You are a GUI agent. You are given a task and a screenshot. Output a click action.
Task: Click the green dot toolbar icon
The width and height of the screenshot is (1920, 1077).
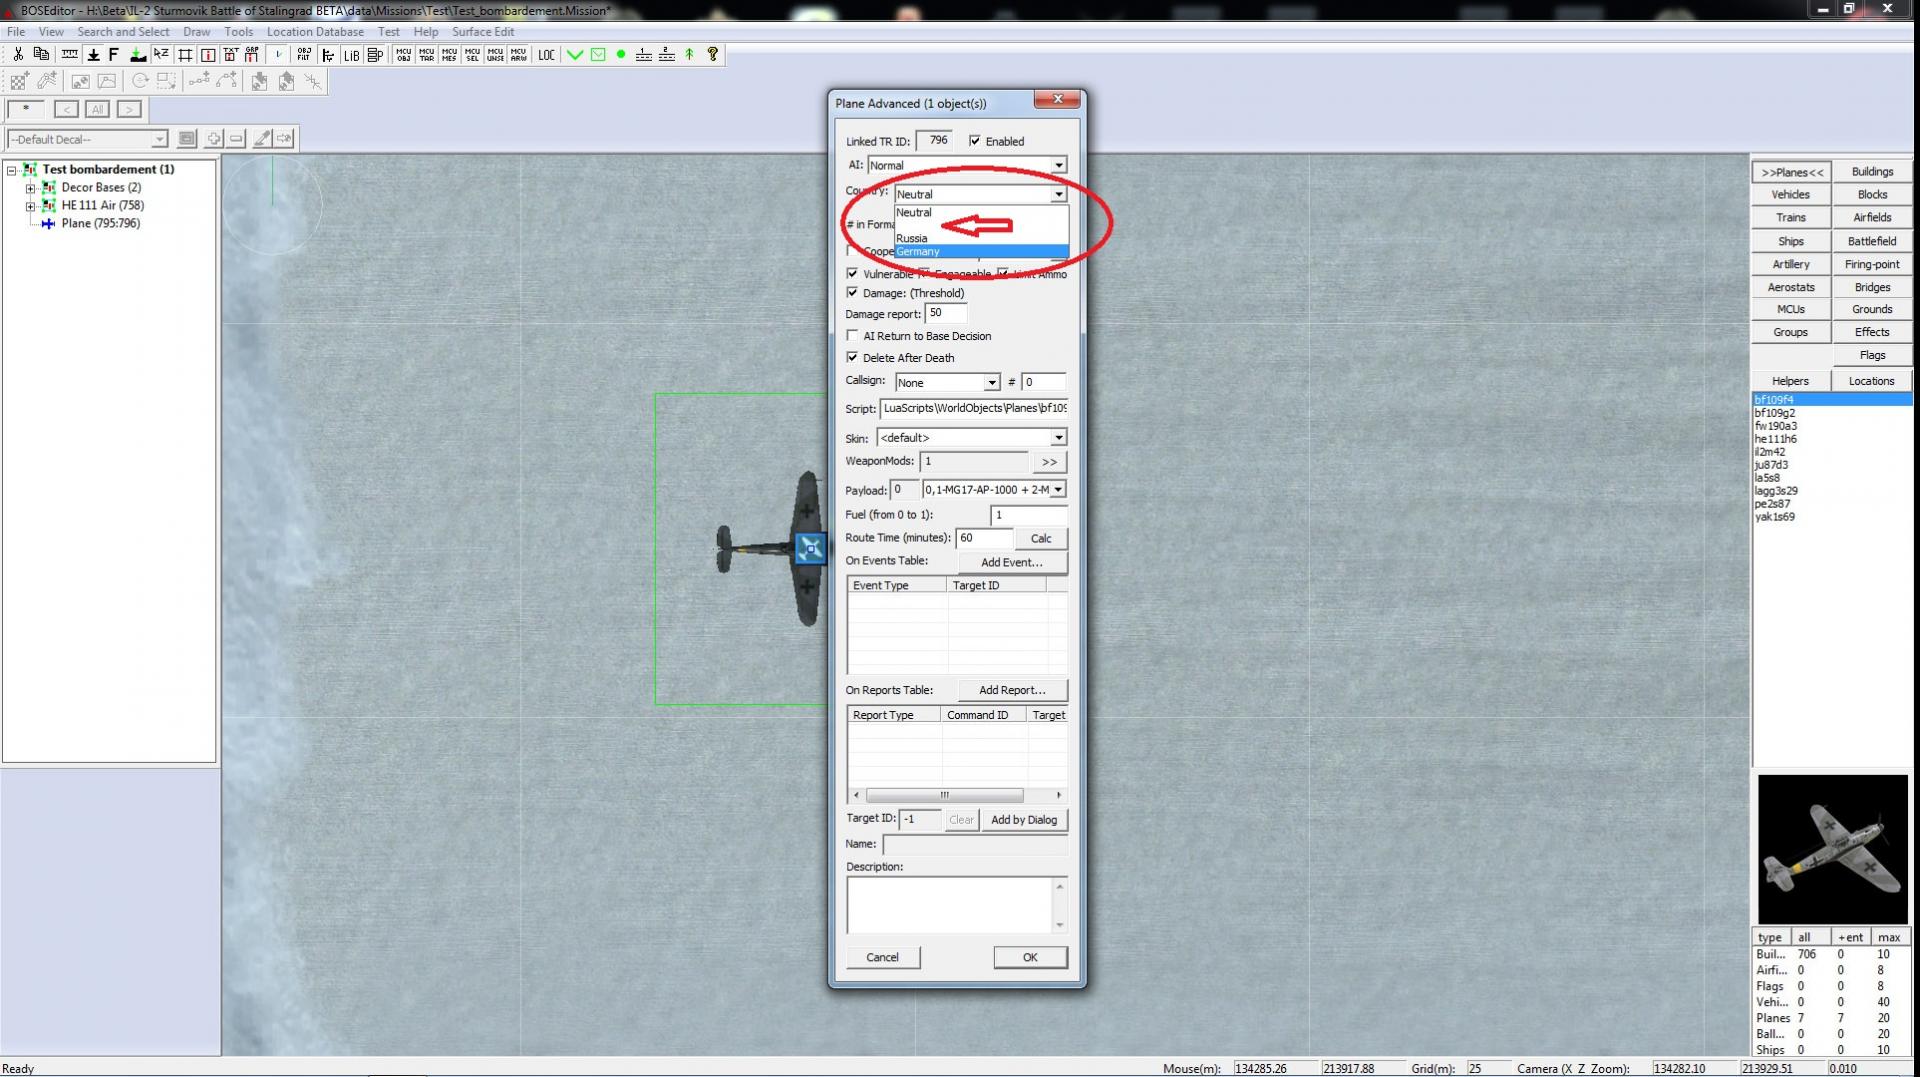pyautogui.click(x=621, y=55)
